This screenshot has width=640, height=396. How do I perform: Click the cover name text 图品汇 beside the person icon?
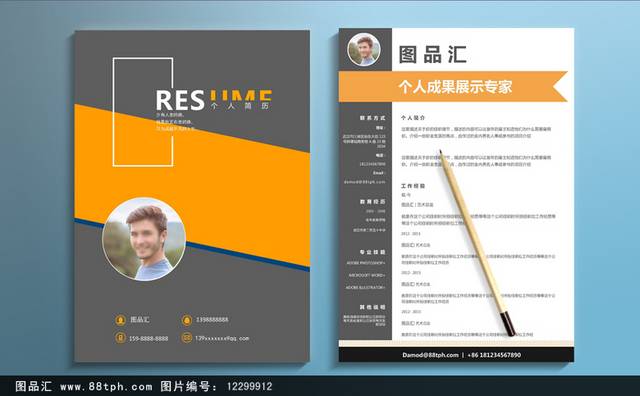pos(140,320)
